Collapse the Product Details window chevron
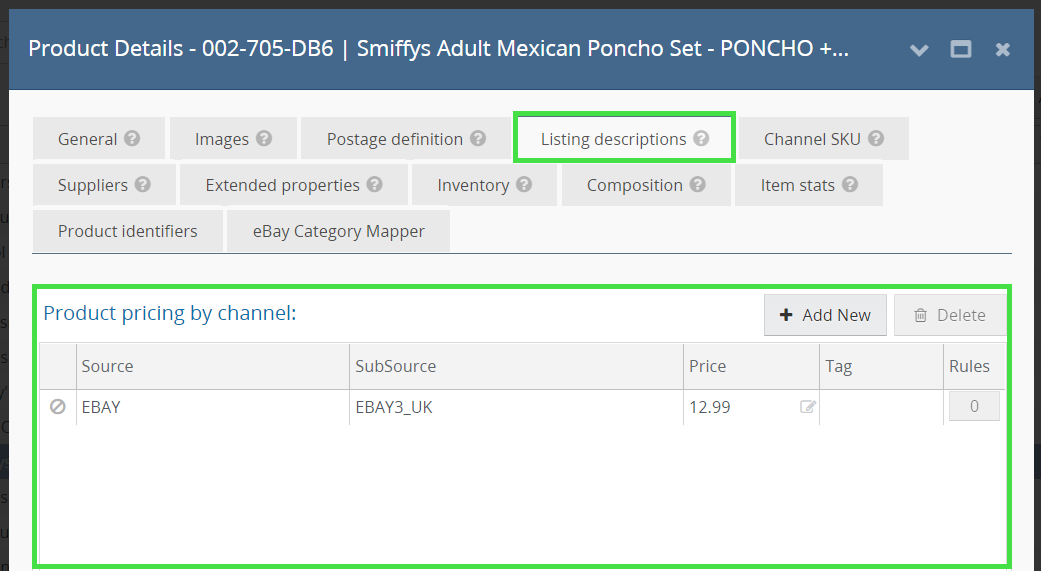Viewport: 1041px width, 571px height. pyautogui.click(x=919, y=49)
